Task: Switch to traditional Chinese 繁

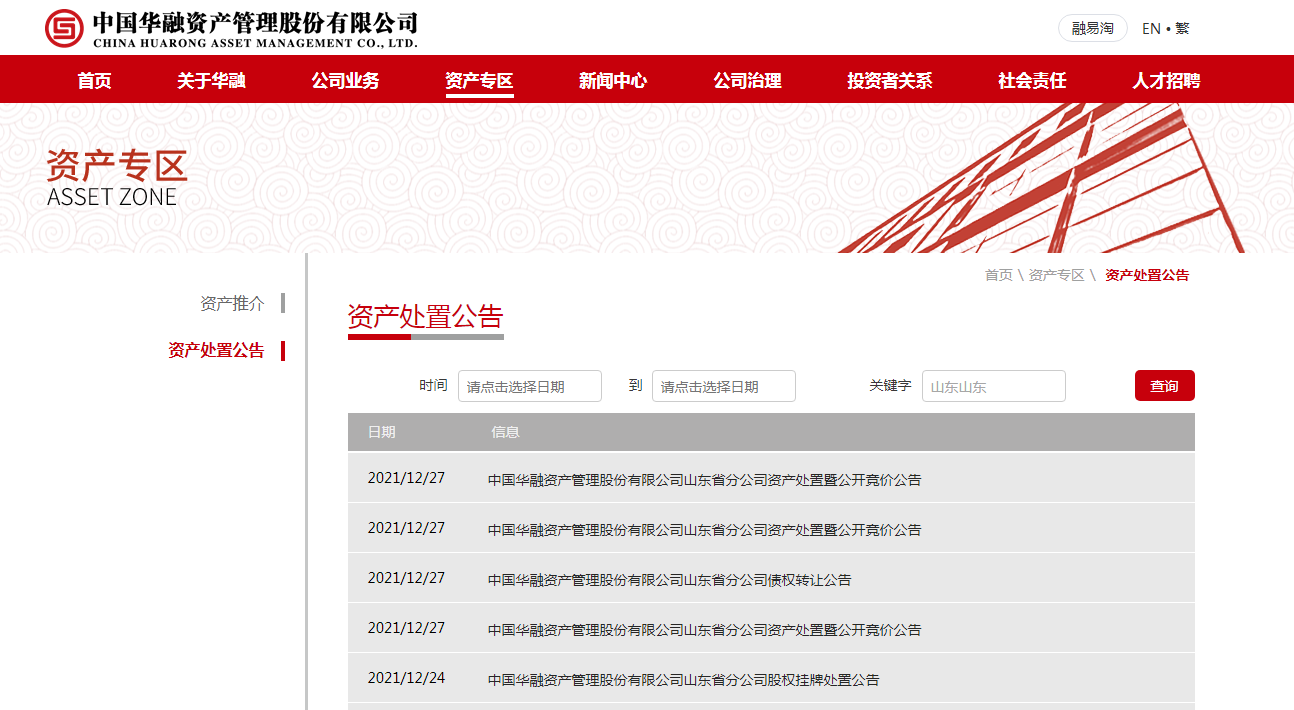Action: coord(1182,29)
